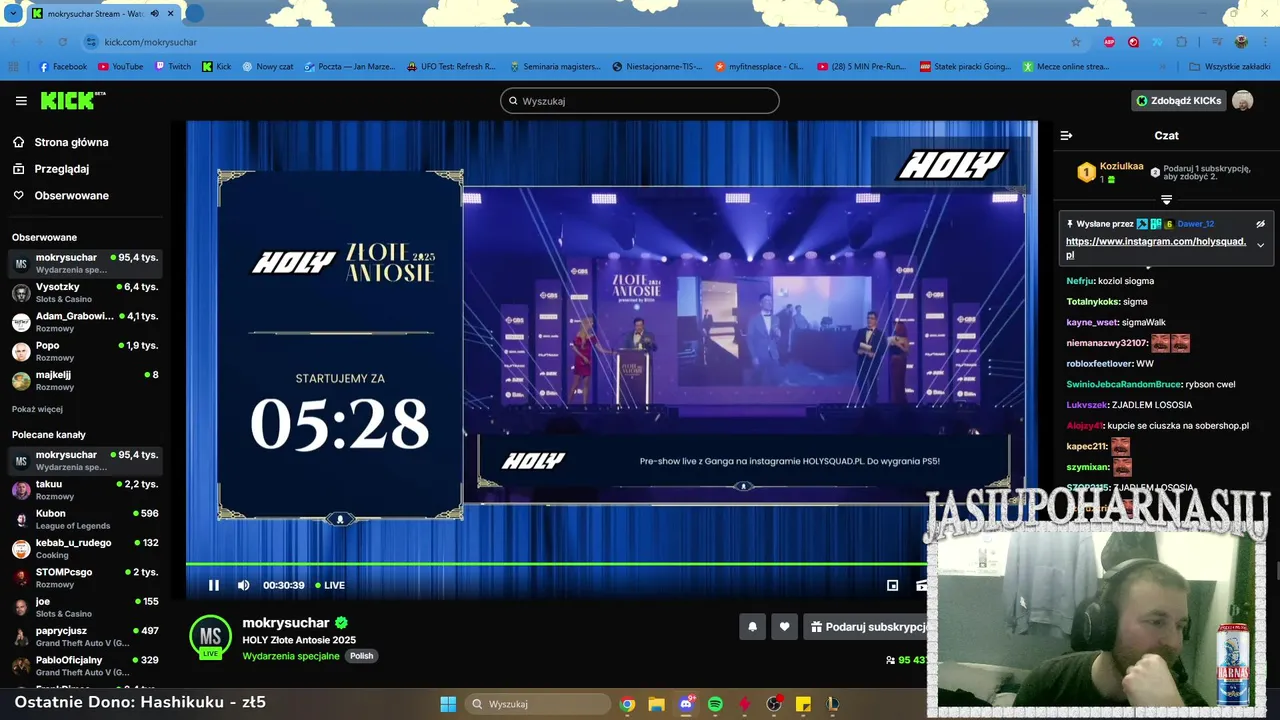Click the Dawer_12 username in pinned message

(1195, 224)
